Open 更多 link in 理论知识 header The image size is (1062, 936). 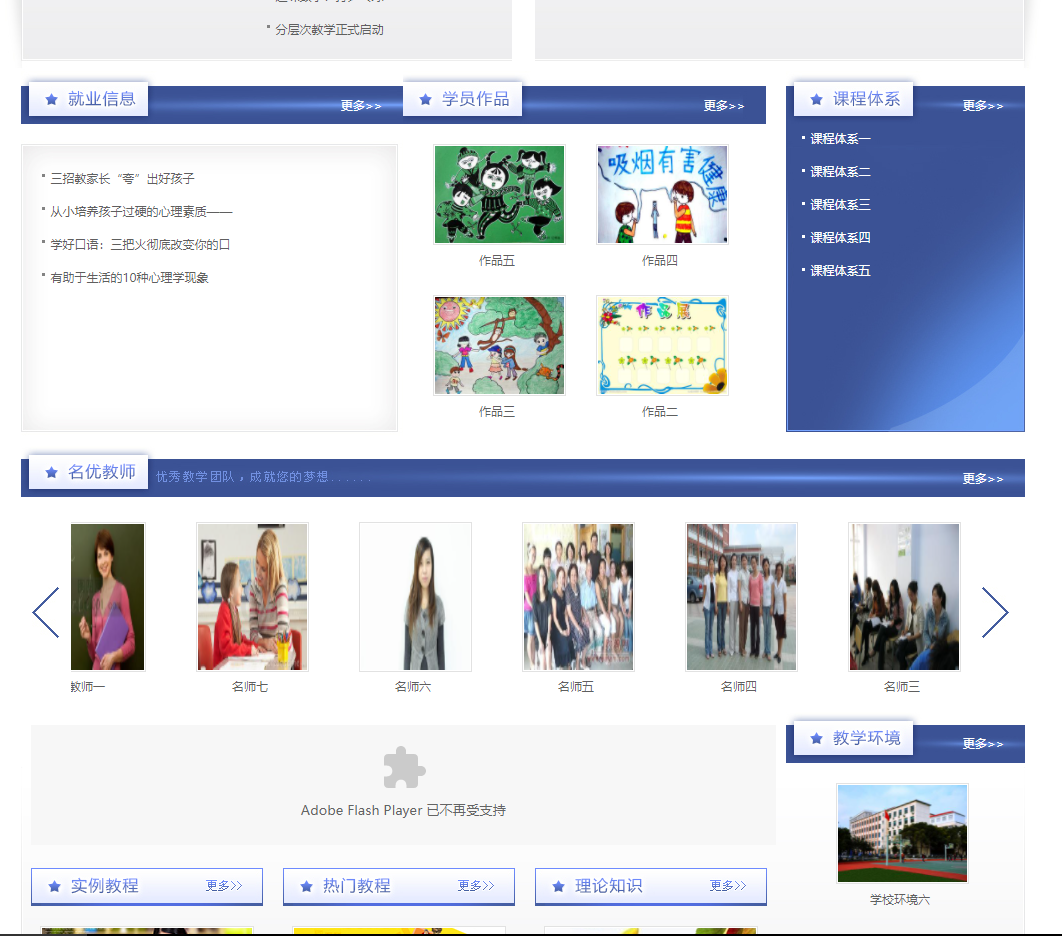pyautogui.click(x=728, y=885)
